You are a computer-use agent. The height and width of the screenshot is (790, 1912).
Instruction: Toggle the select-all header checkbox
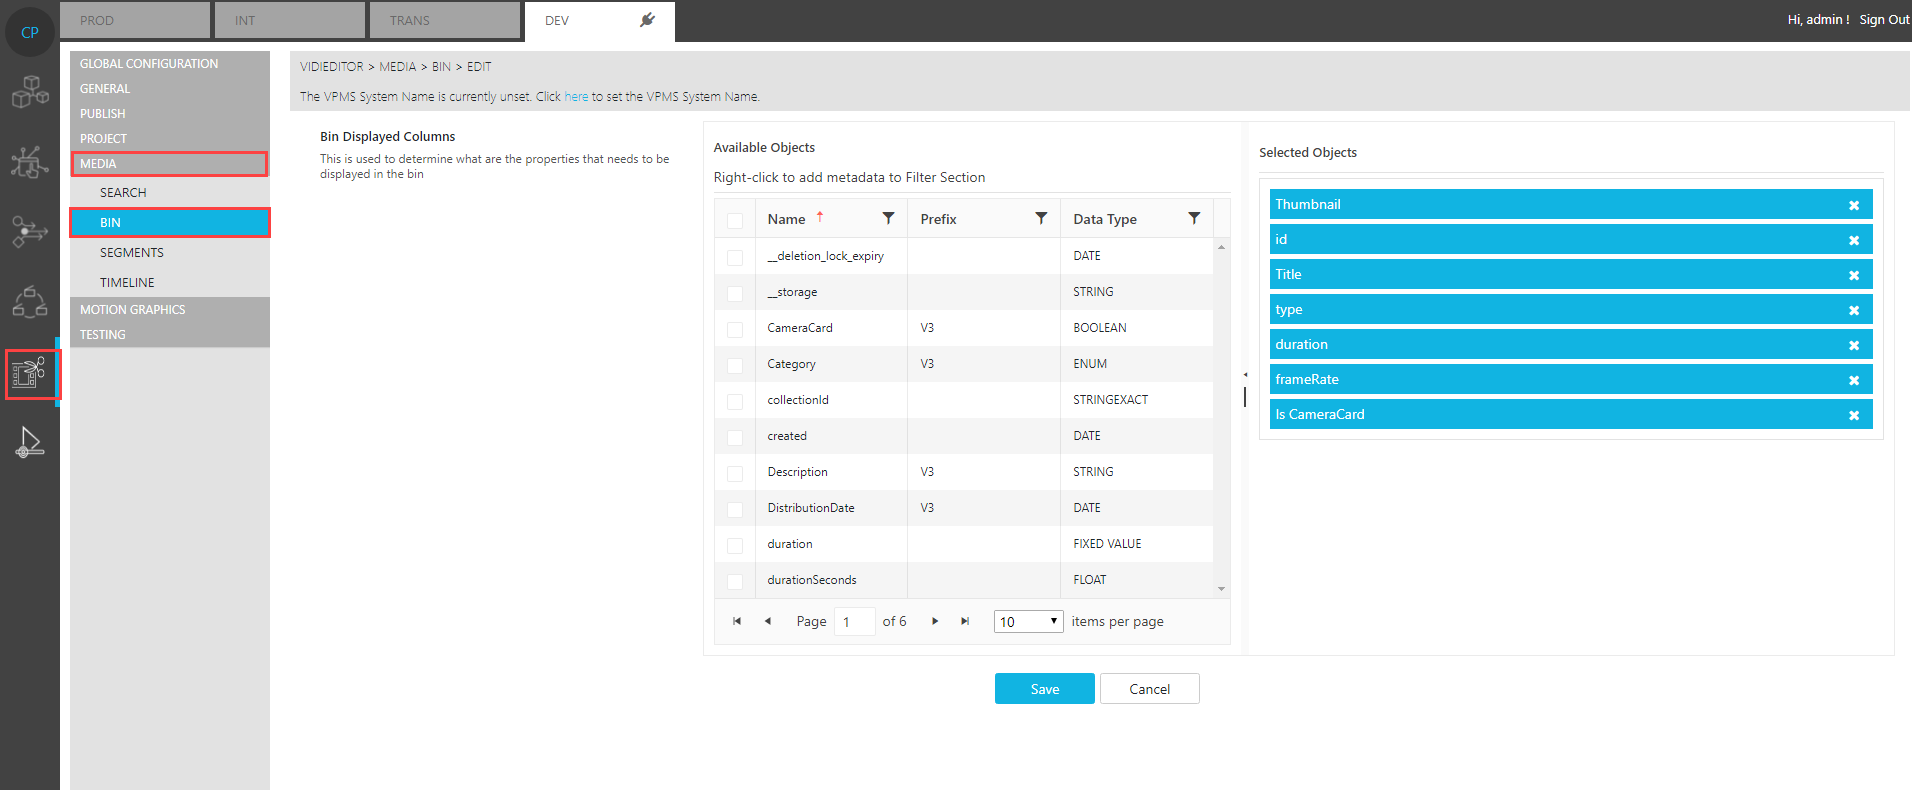pyautogui.click(x=735, y=220)
